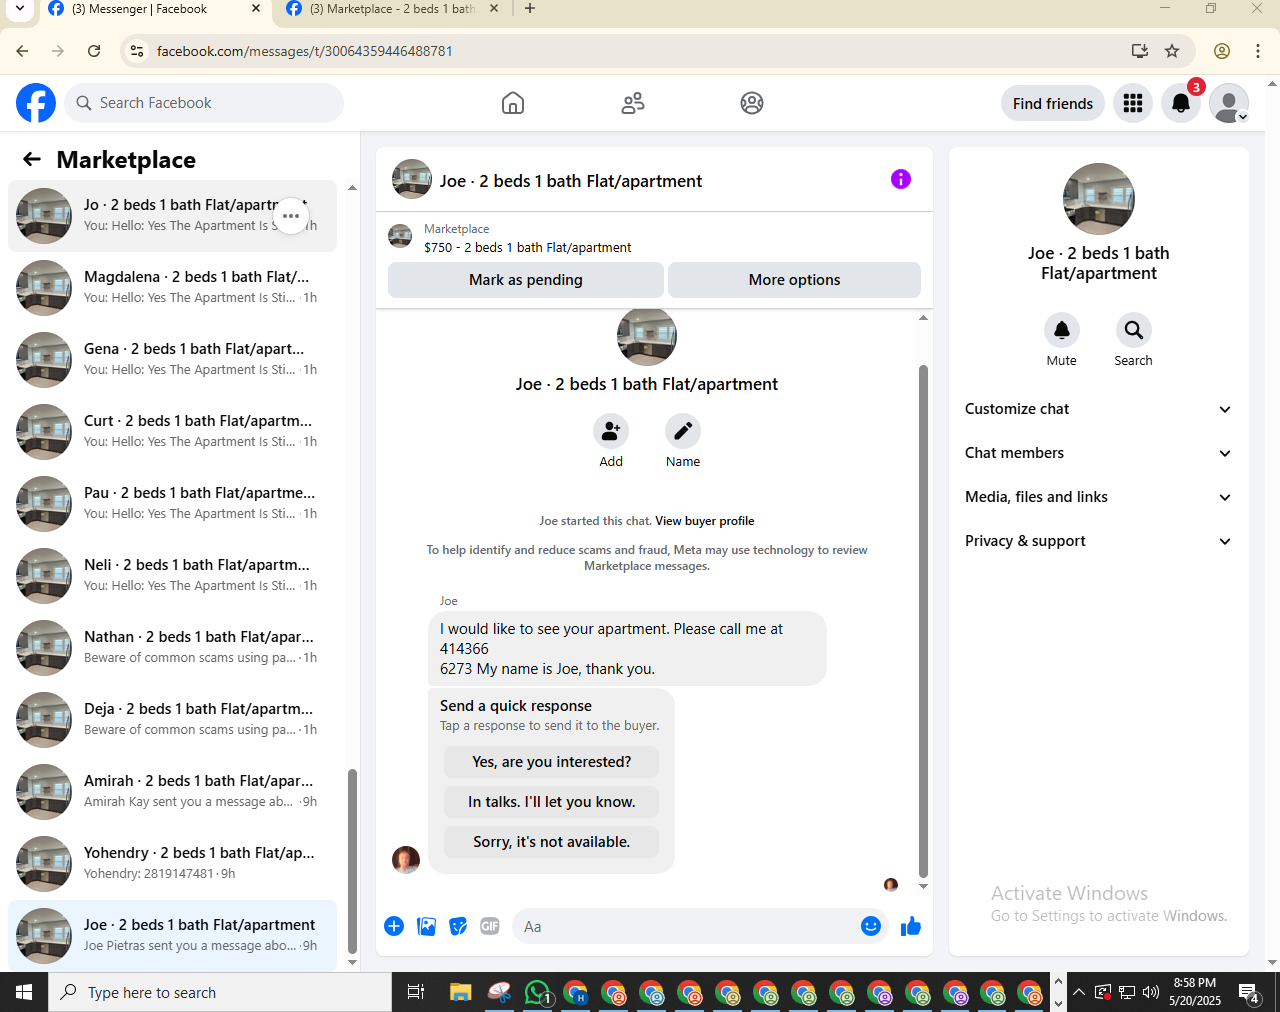This screenshot has height=1012, width=1280.
Task: Open the $750 listing link in chat header
Action: click(x=528, y=247)
